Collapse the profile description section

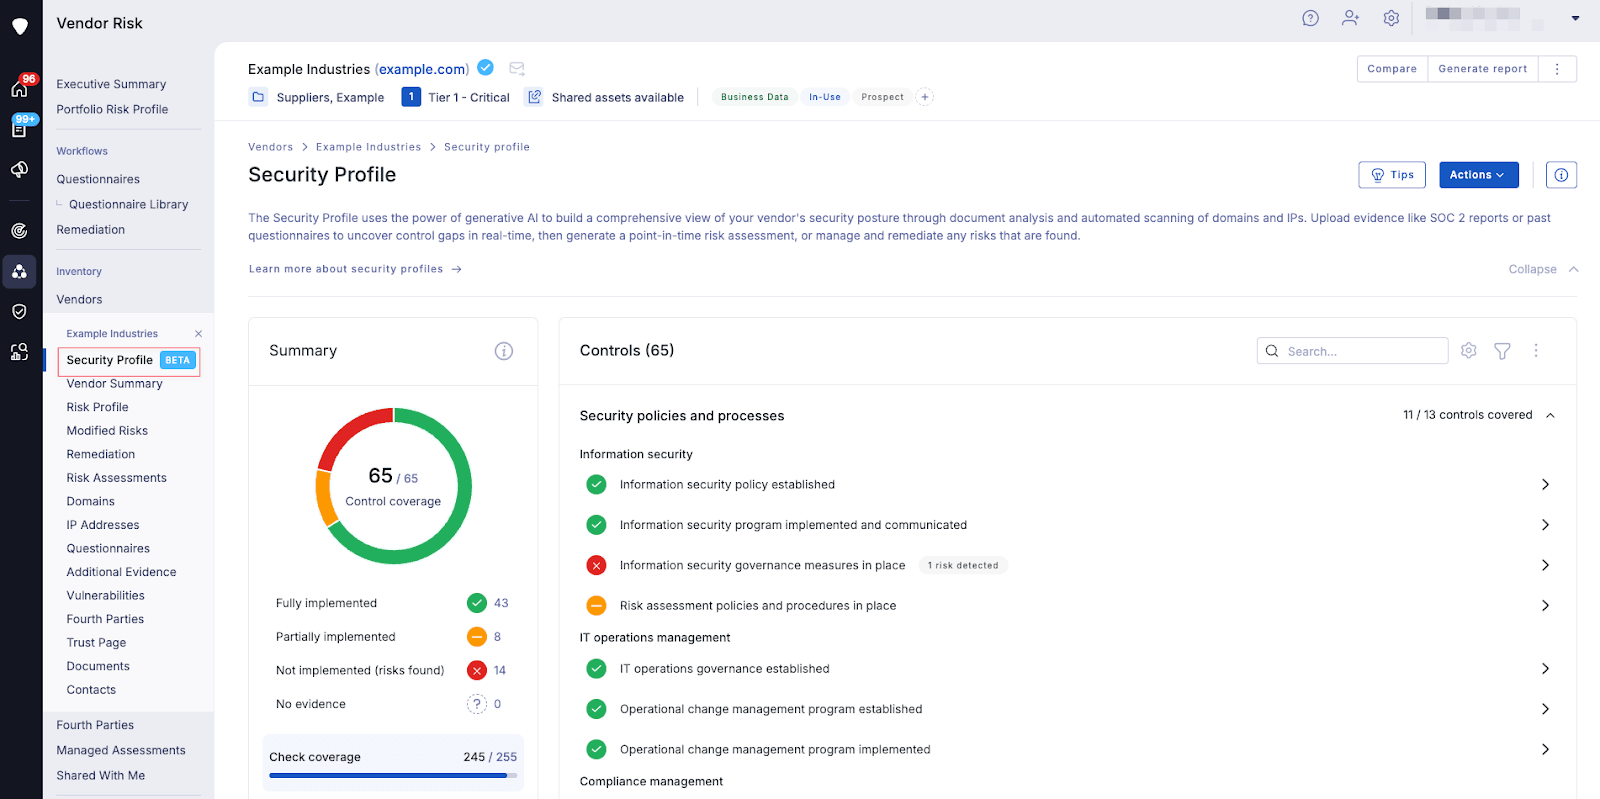click(1543, 269)
